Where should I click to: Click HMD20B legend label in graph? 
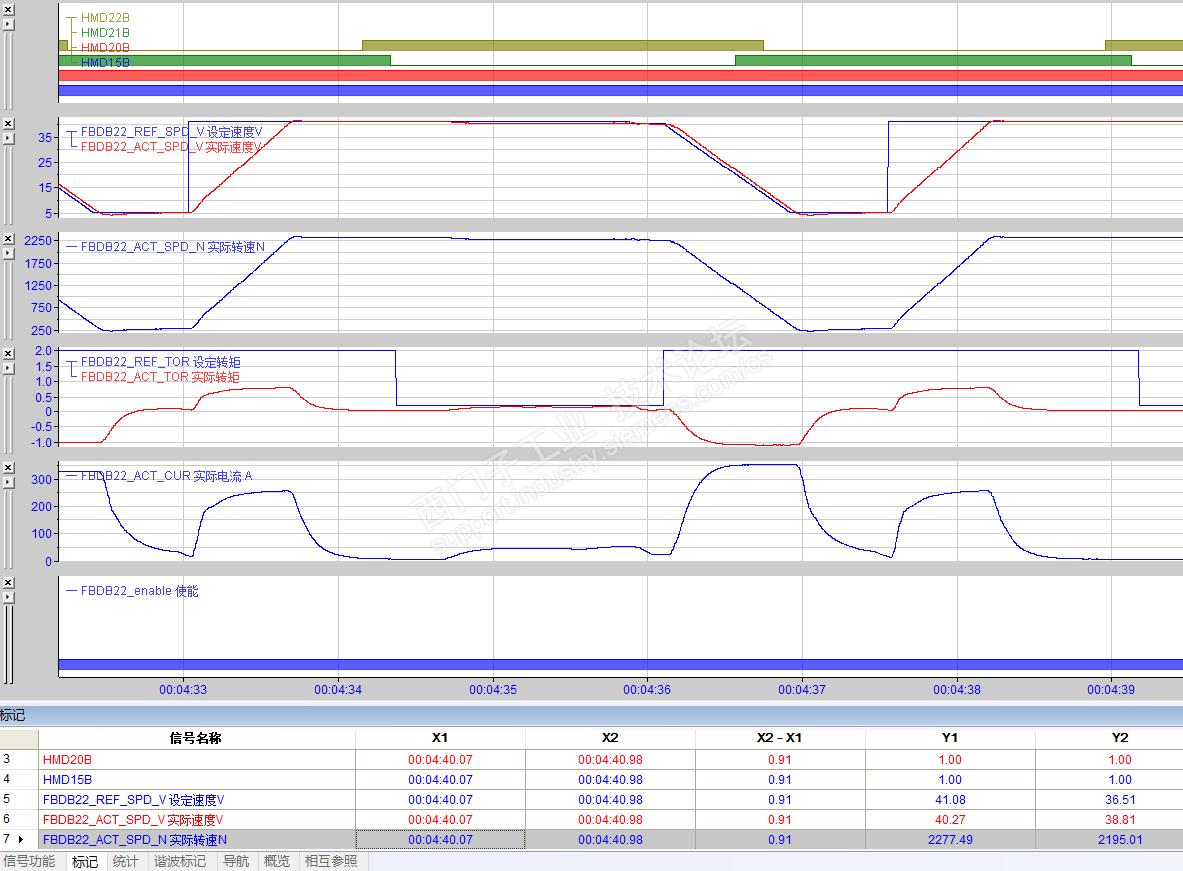click(105, 48)
